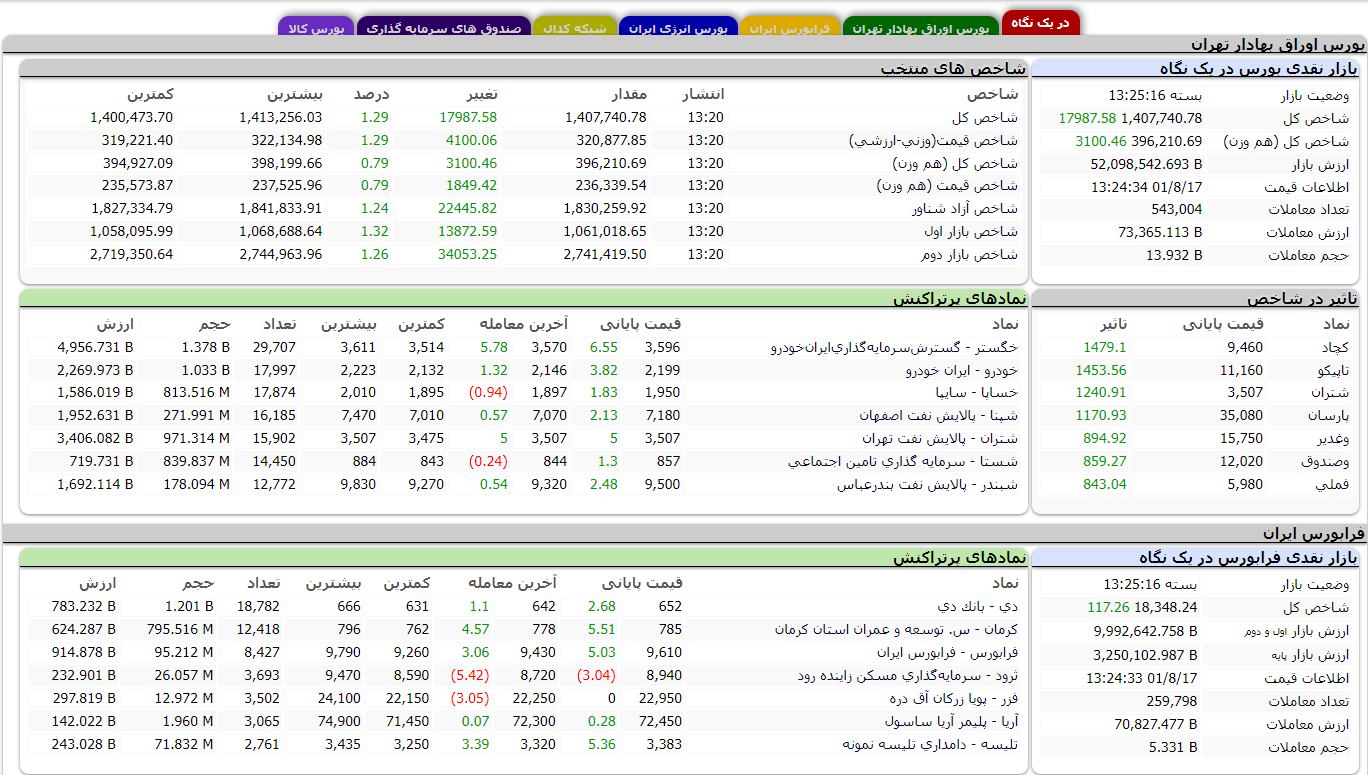The width and height of the screenshot is (1368, 775).
Task: Open symbol خگستر in most-traded symbols
Action: pyautogui.click(x=894, y=348)
